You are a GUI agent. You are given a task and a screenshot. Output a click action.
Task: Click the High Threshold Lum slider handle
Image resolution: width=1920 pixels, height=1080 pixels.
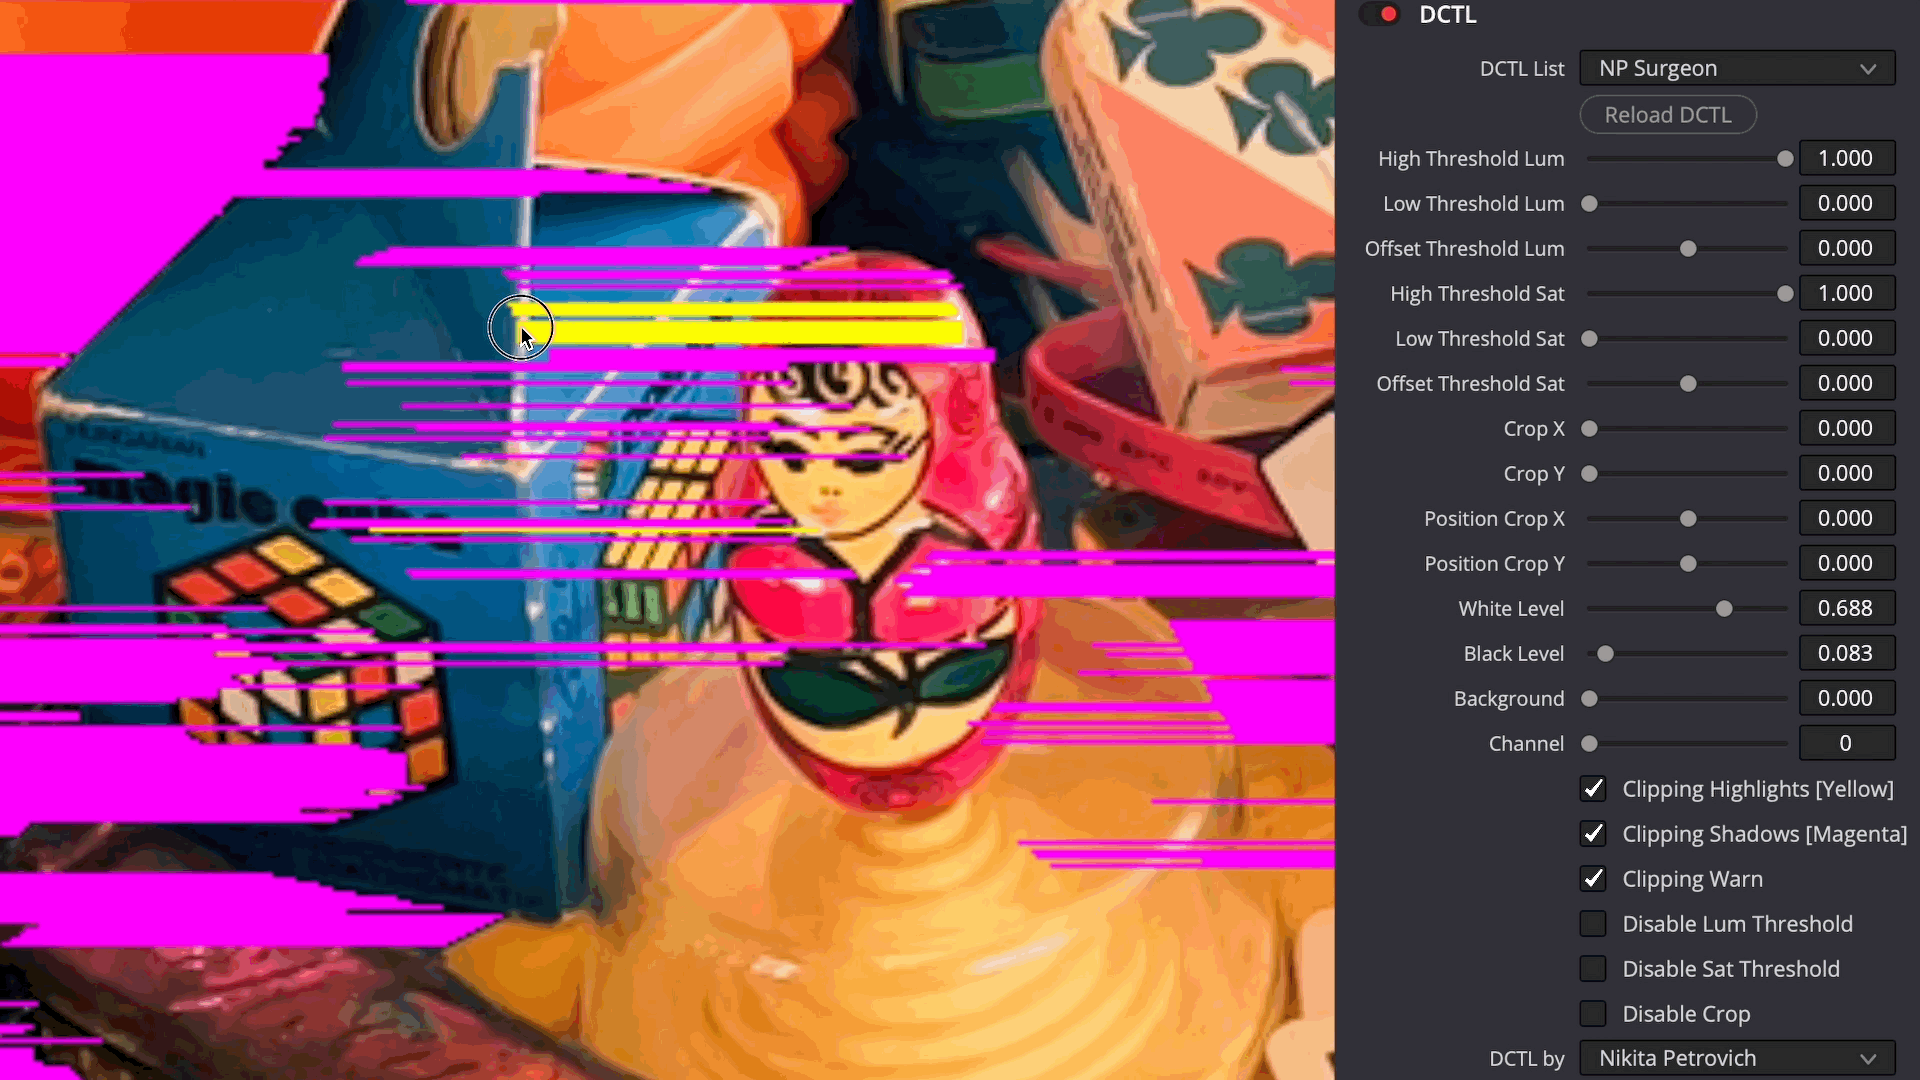pos(1785,158)
